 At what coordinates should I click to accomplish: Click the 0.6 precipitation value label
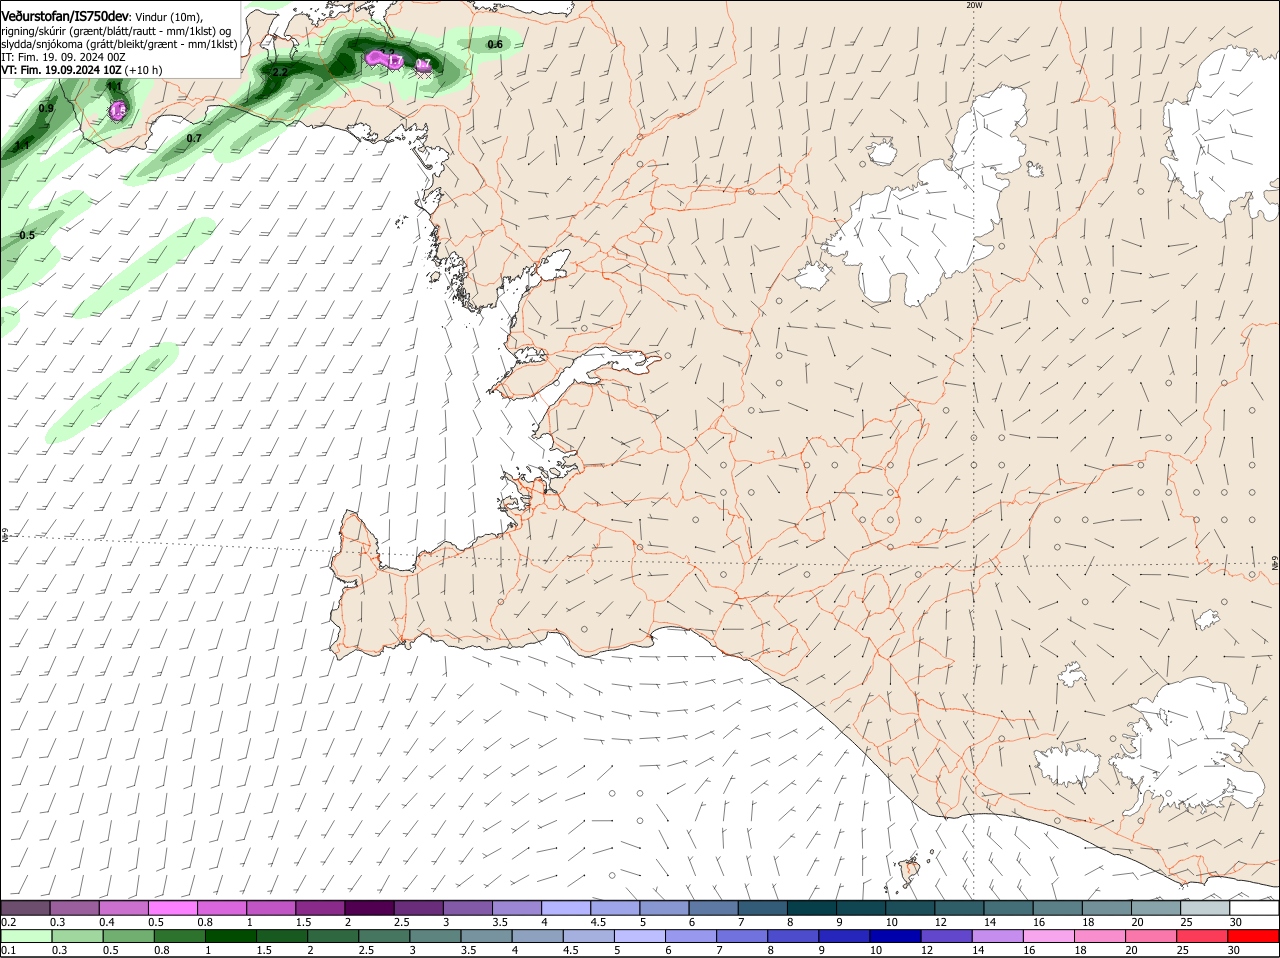tap(495, 44)
